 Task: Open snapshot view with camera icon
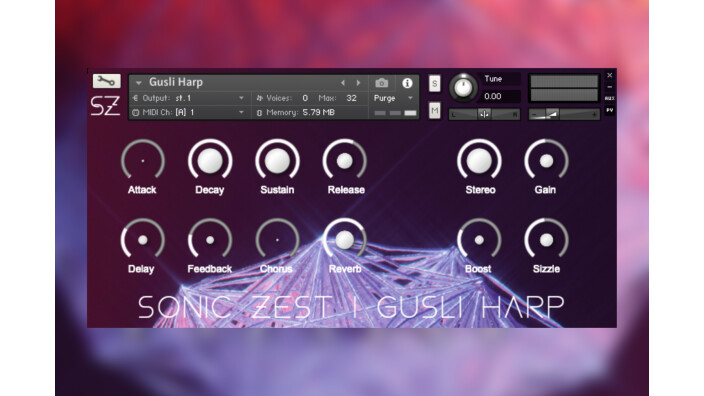pyautogui.click(x=382, y=83)
